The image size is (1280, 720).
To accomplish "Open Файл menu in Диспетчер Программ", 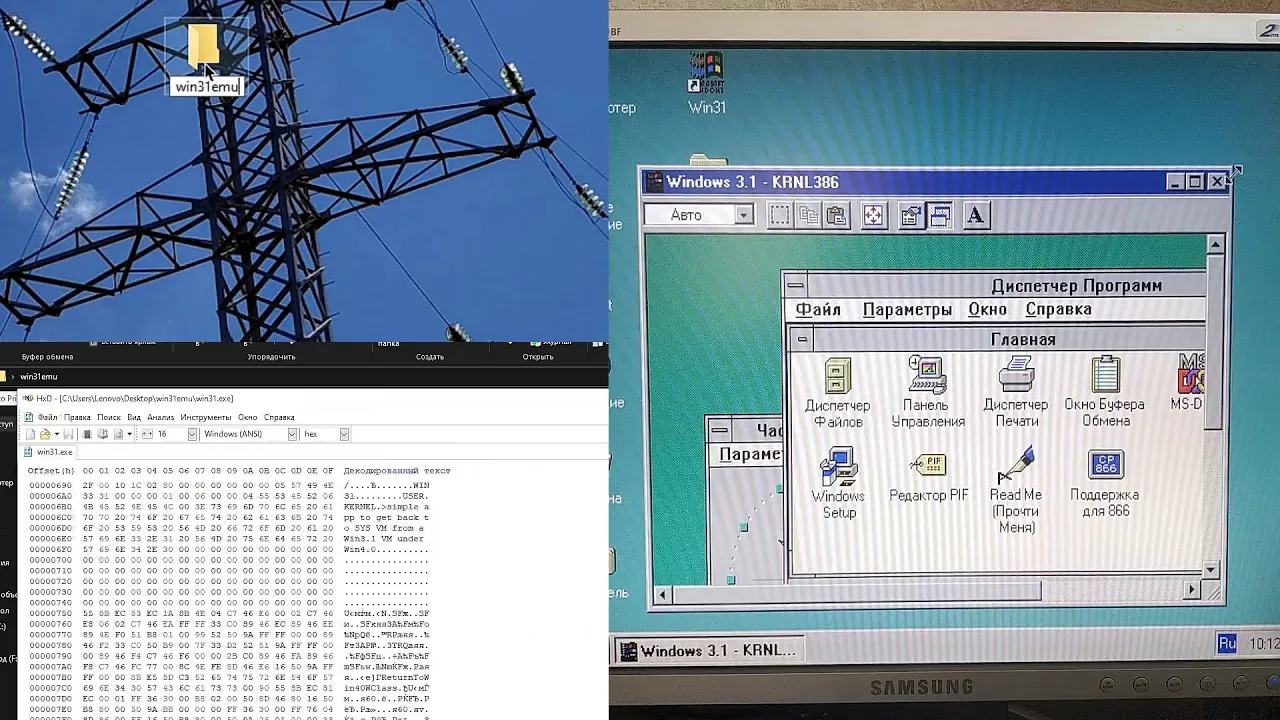I will click(818, 310).
